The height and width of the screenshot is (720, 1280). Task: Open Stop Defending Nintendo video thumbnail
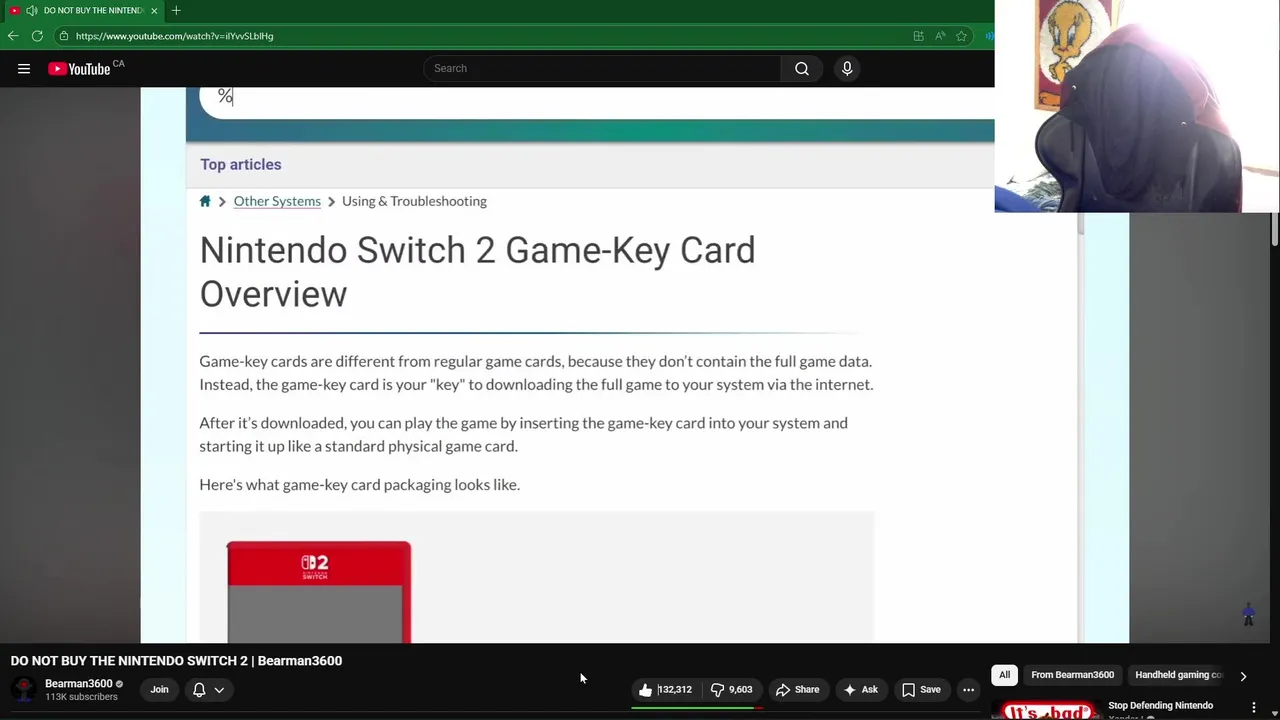click(1046, 709)
